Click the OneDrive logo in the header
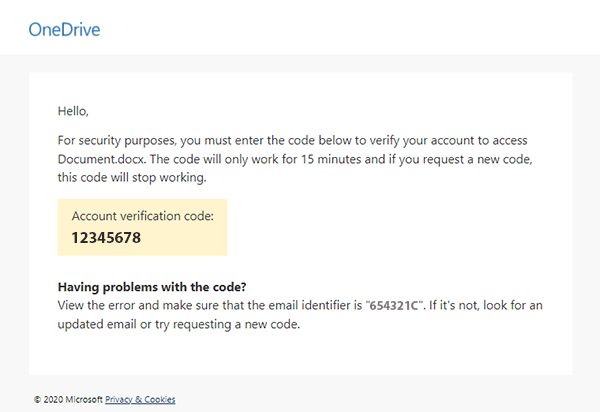Image resolution: width=600 pixels, height=412 pixels. 64,29
